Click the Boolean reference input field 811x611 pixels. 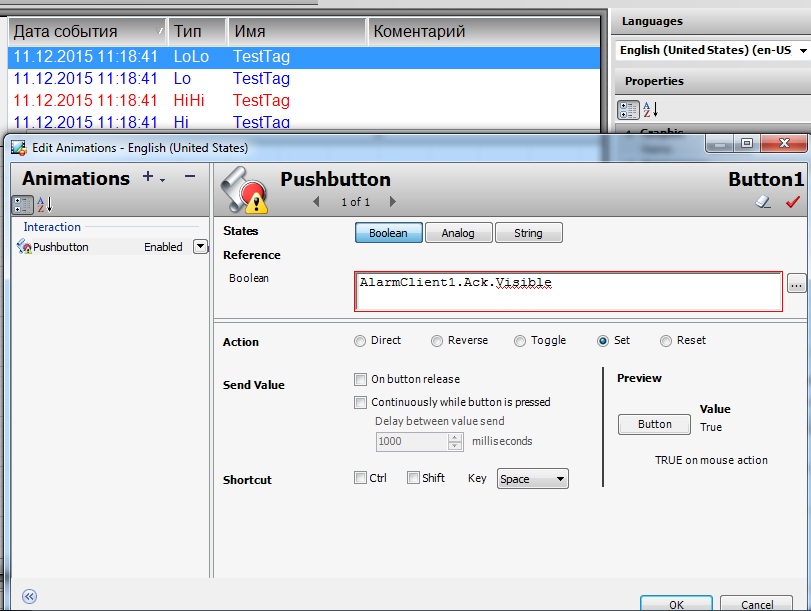point(568,291)
